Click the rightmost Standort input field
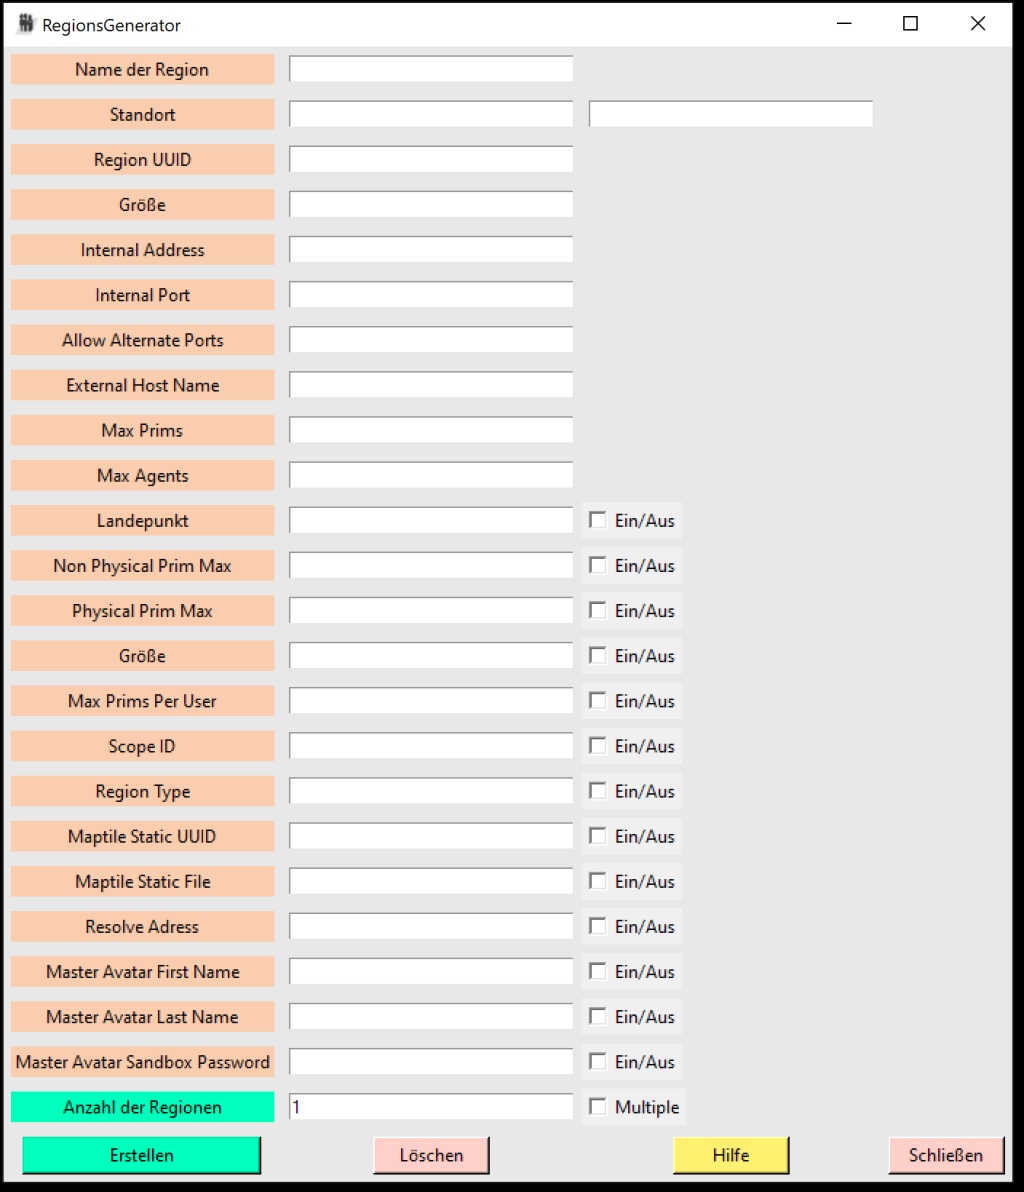 point(731,114)
